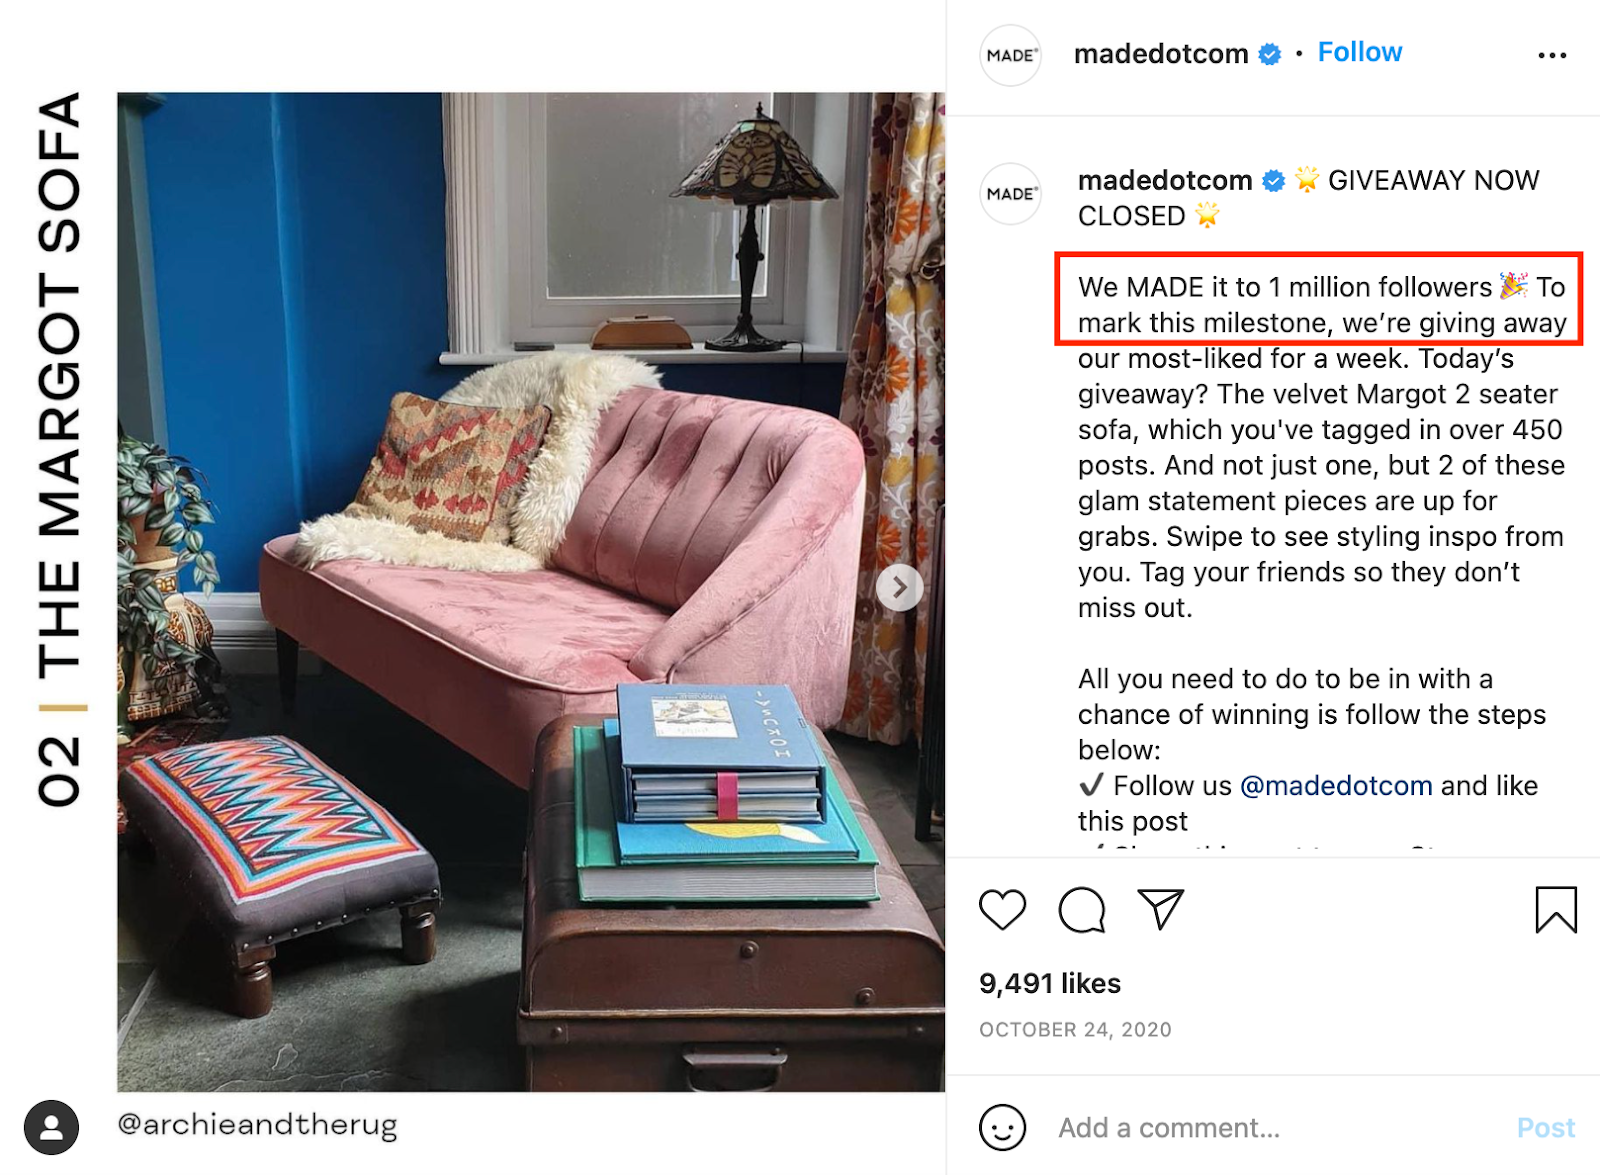Viewport: 1600px width, 1175px height.
Task: View the 9,491 likes list
Action: [x=1050, y=983]
